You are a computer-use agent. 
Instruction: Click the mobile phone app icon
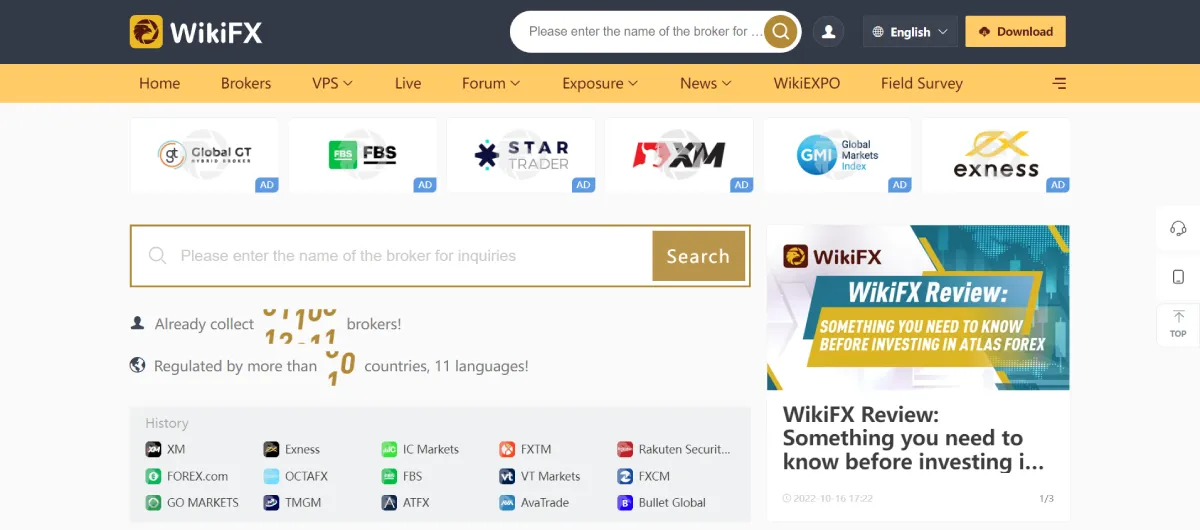coord(1178,276)
